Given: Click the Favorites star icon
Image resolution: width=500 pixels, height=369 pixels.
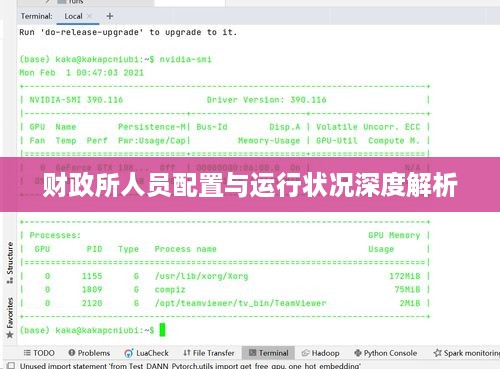Looking at the screenshot, I should pyautogui.click(x=10, y=334).
